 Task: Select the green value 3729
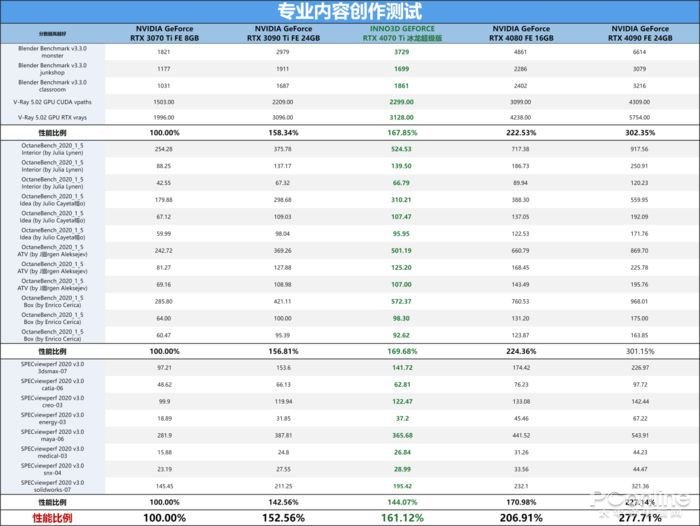click(401, 52)
